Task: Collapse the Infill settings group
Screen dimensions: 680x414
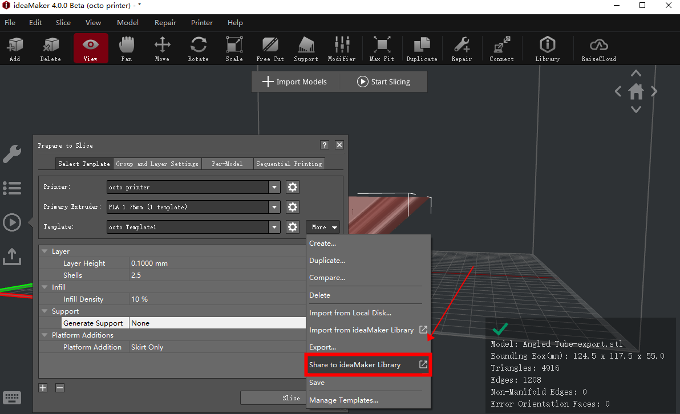Action: click(45, 287)
